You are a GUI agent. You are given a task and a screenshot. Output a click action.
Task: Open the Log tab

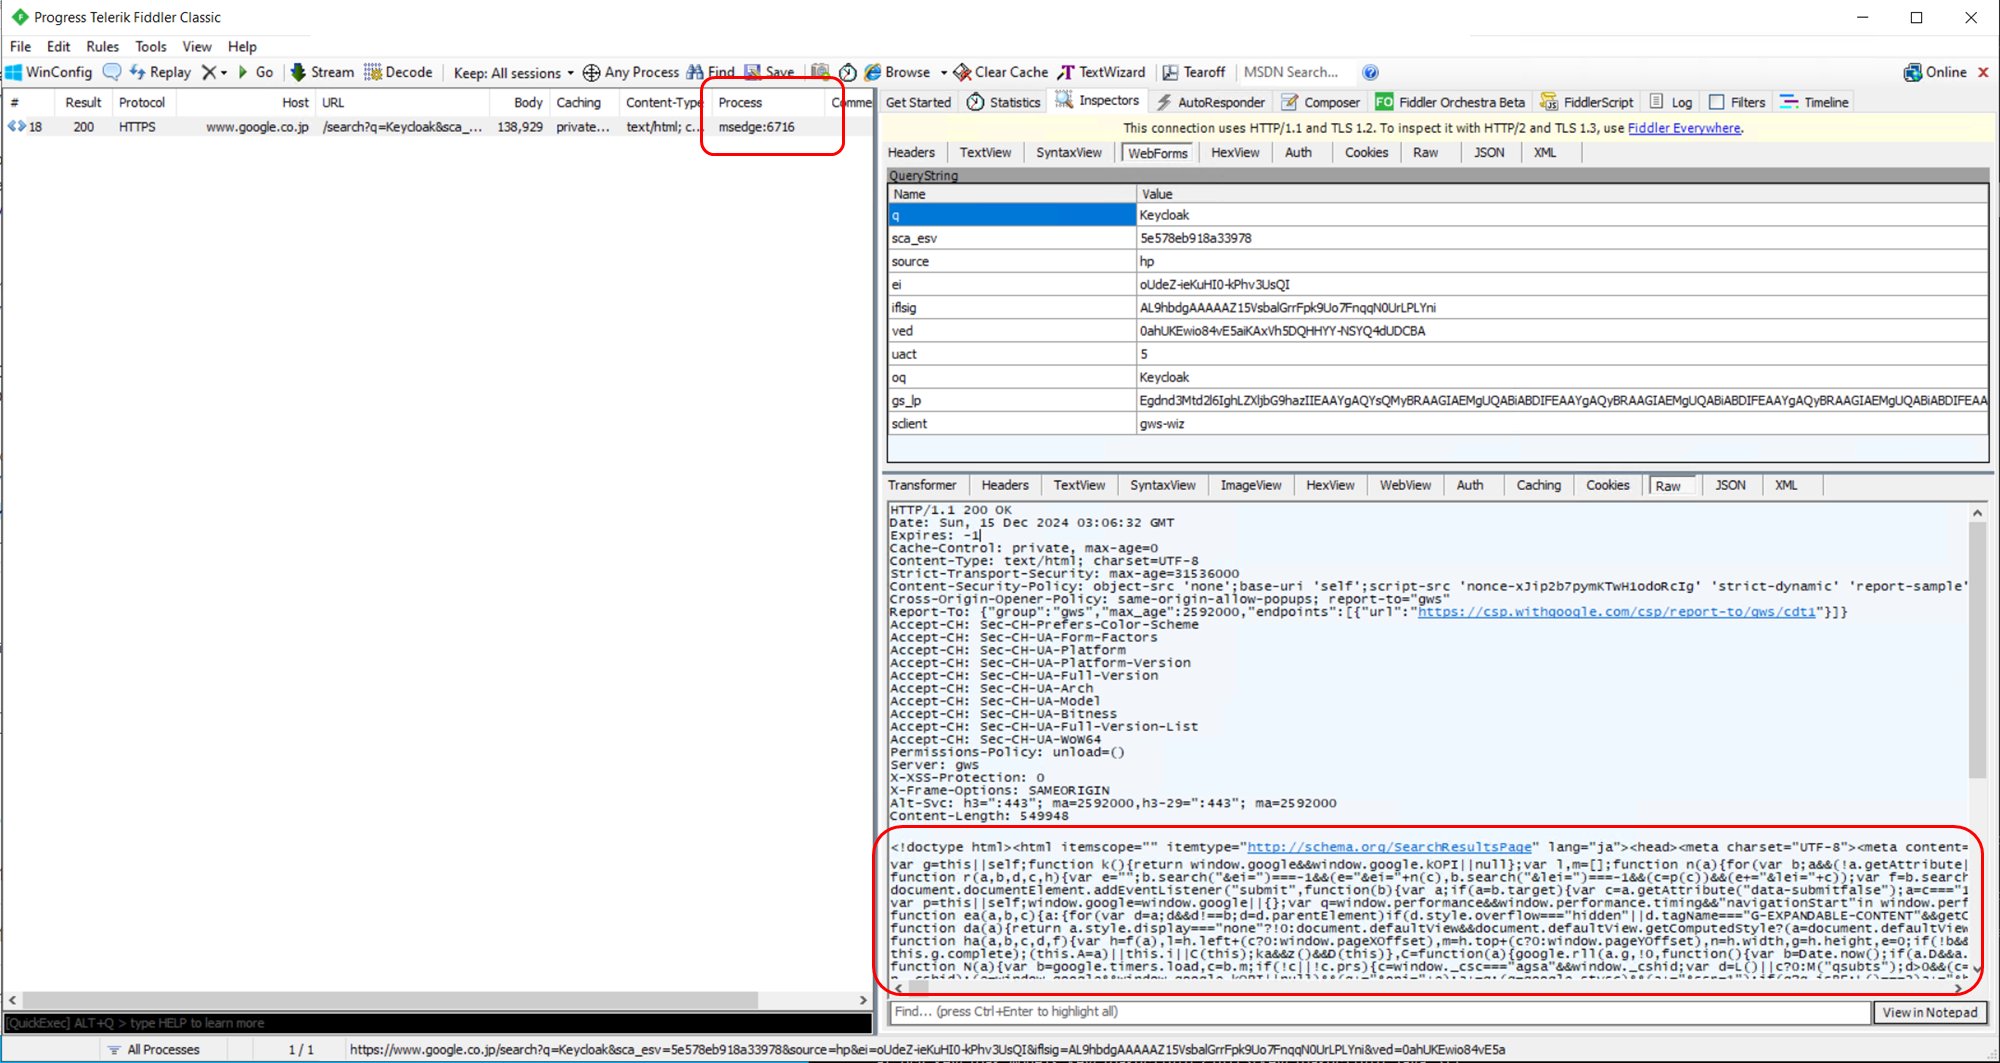[1671, 102]
